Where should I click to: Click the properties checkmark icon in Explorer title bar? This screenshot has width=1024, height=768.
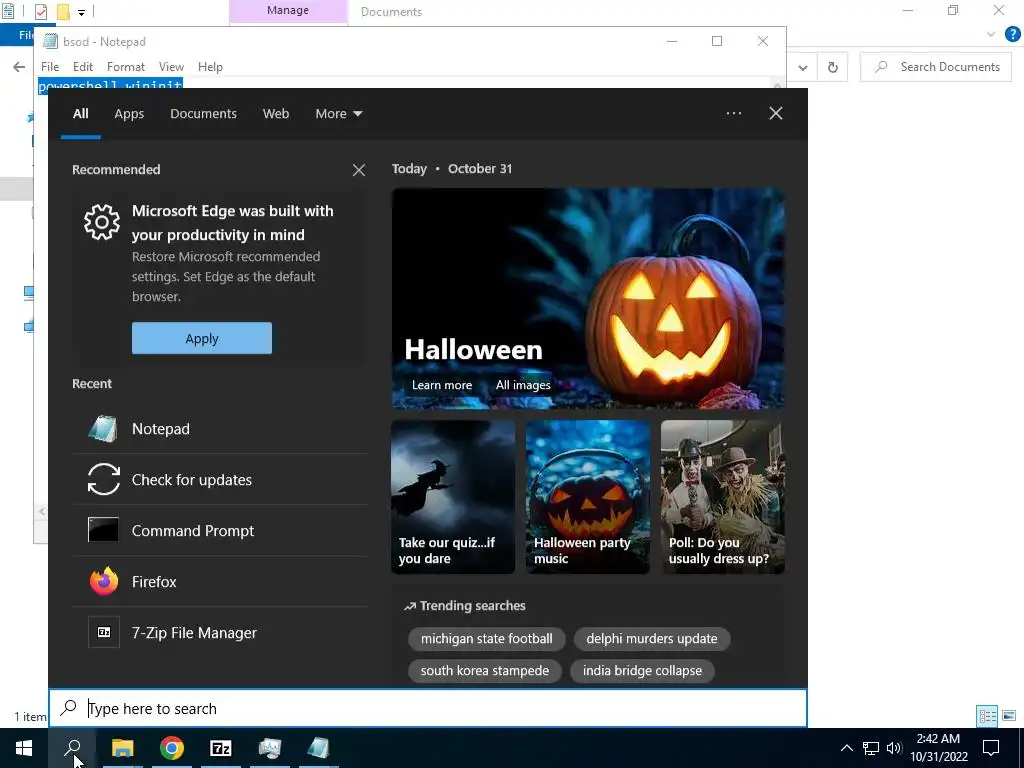point(40,12)
